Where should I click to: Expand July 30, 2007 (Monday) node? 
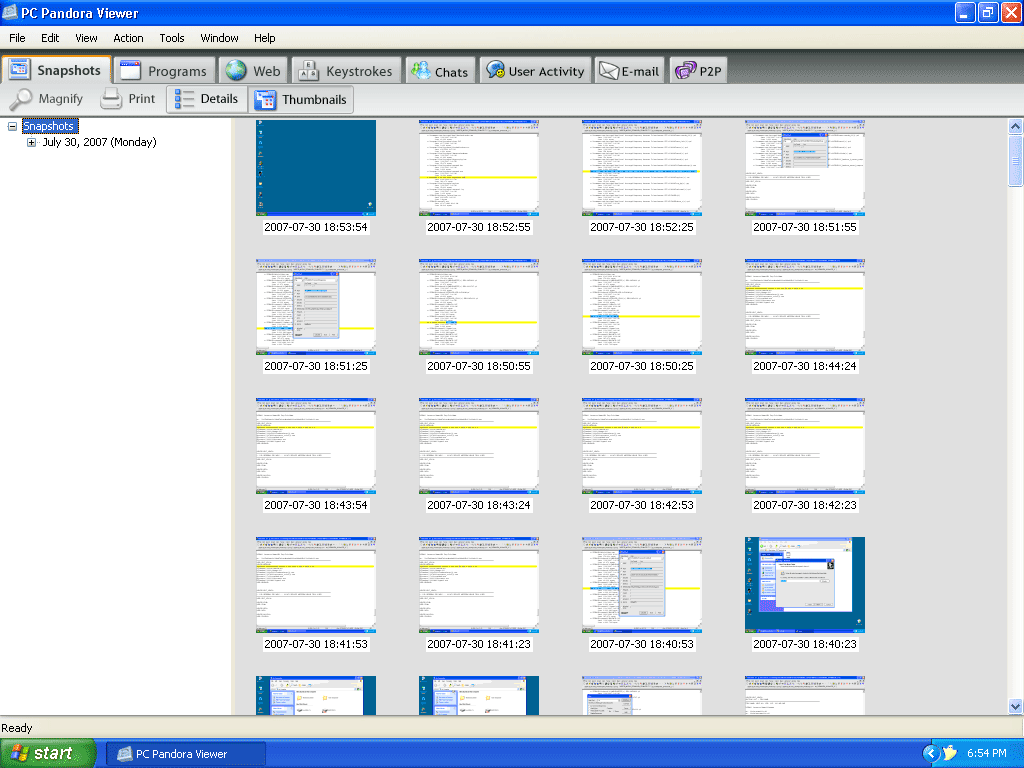(31, 143)
